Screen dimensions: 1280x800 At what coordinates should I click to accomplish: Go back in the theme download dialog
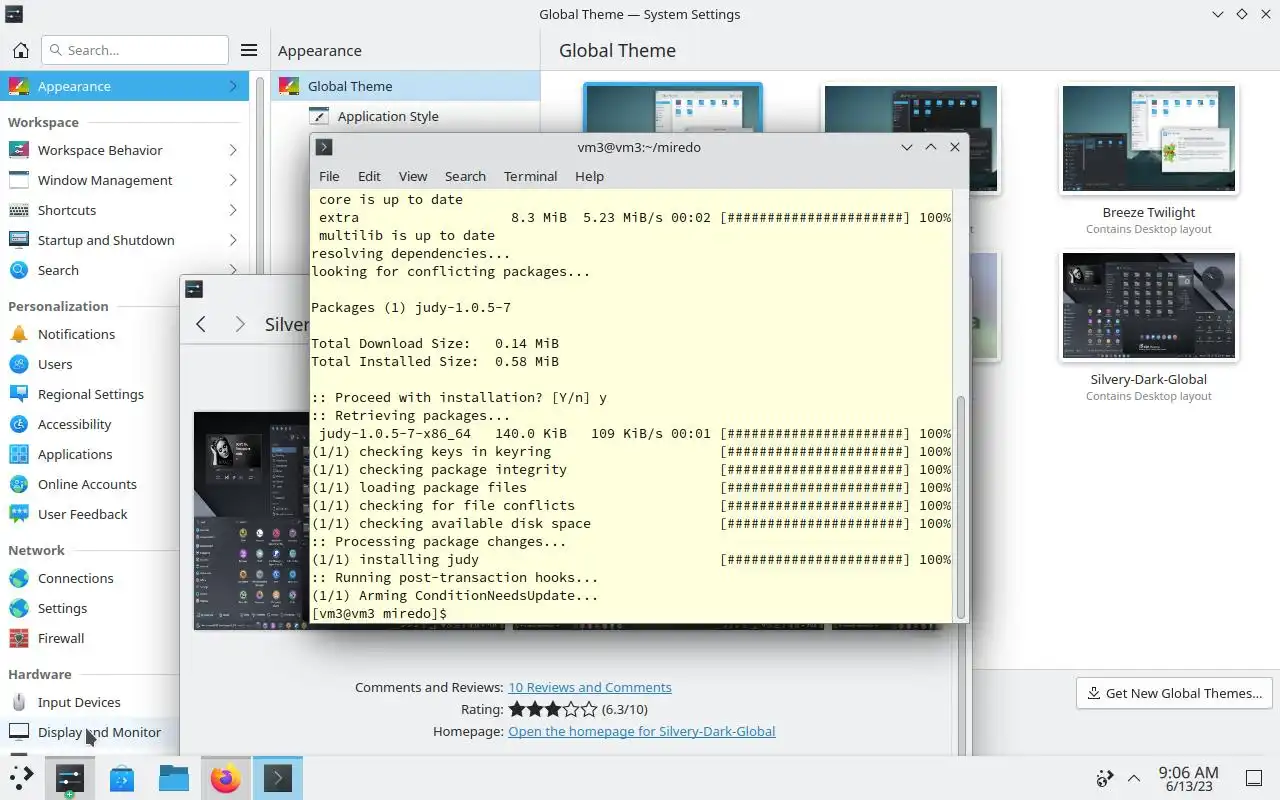point(201,324)
